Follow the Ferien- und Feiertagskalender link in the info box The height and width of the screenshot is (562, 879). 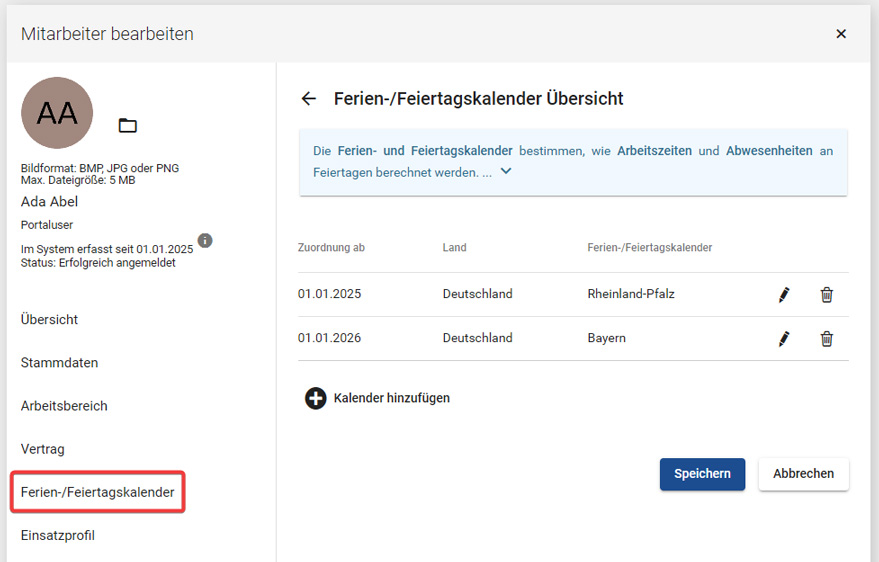pyautogui.click(x=425, y=151)
